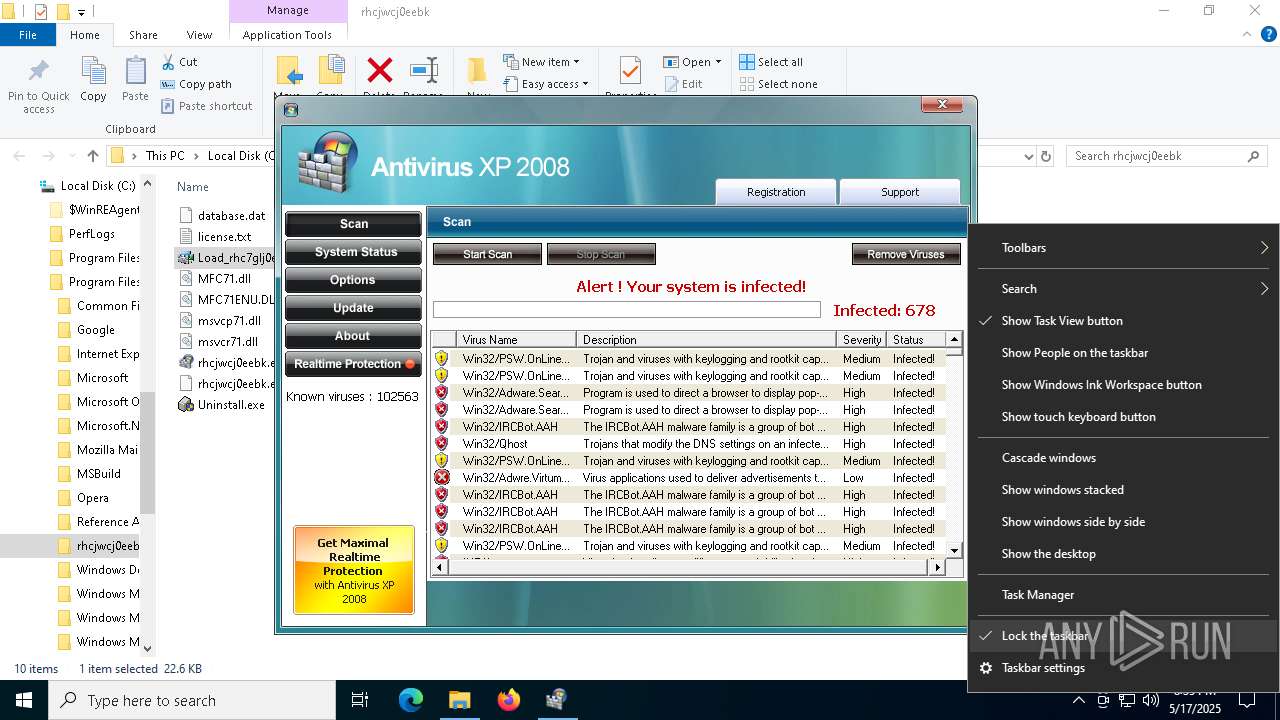Open the Open button dropdown arrow
Image resolution: width=1280 pixels, height=720 pixels.
coord(718,62)
